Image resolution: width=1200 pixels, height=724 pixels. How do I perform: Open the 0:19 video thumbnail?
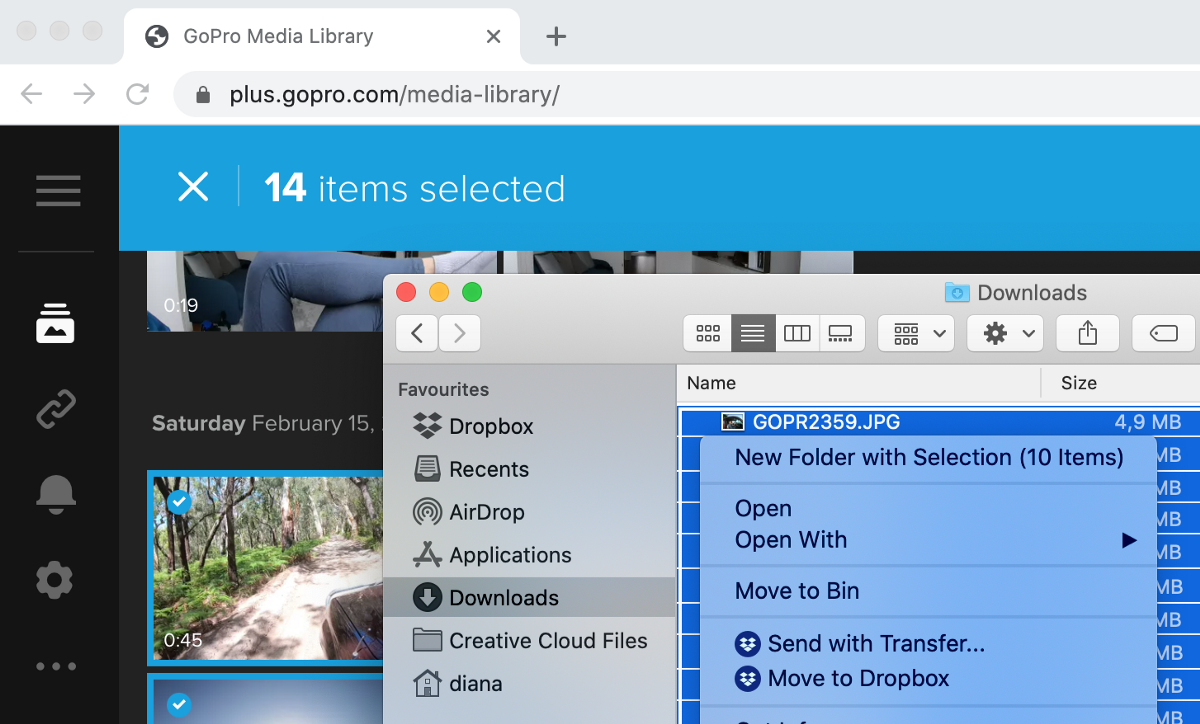pos(265,290)
